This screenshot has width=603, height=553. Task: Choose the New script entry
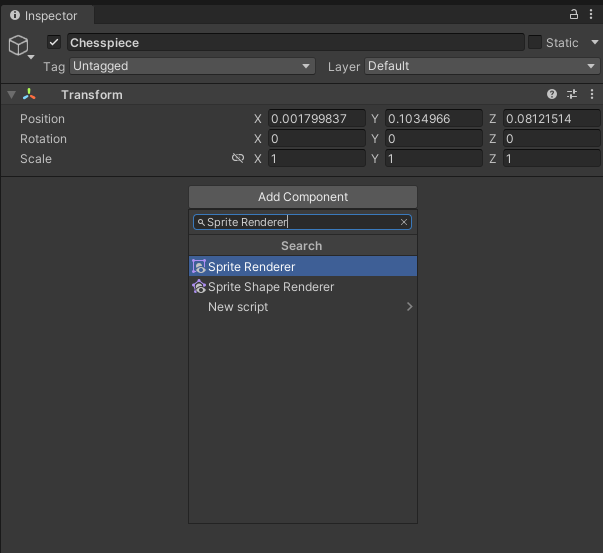(303, 306)
